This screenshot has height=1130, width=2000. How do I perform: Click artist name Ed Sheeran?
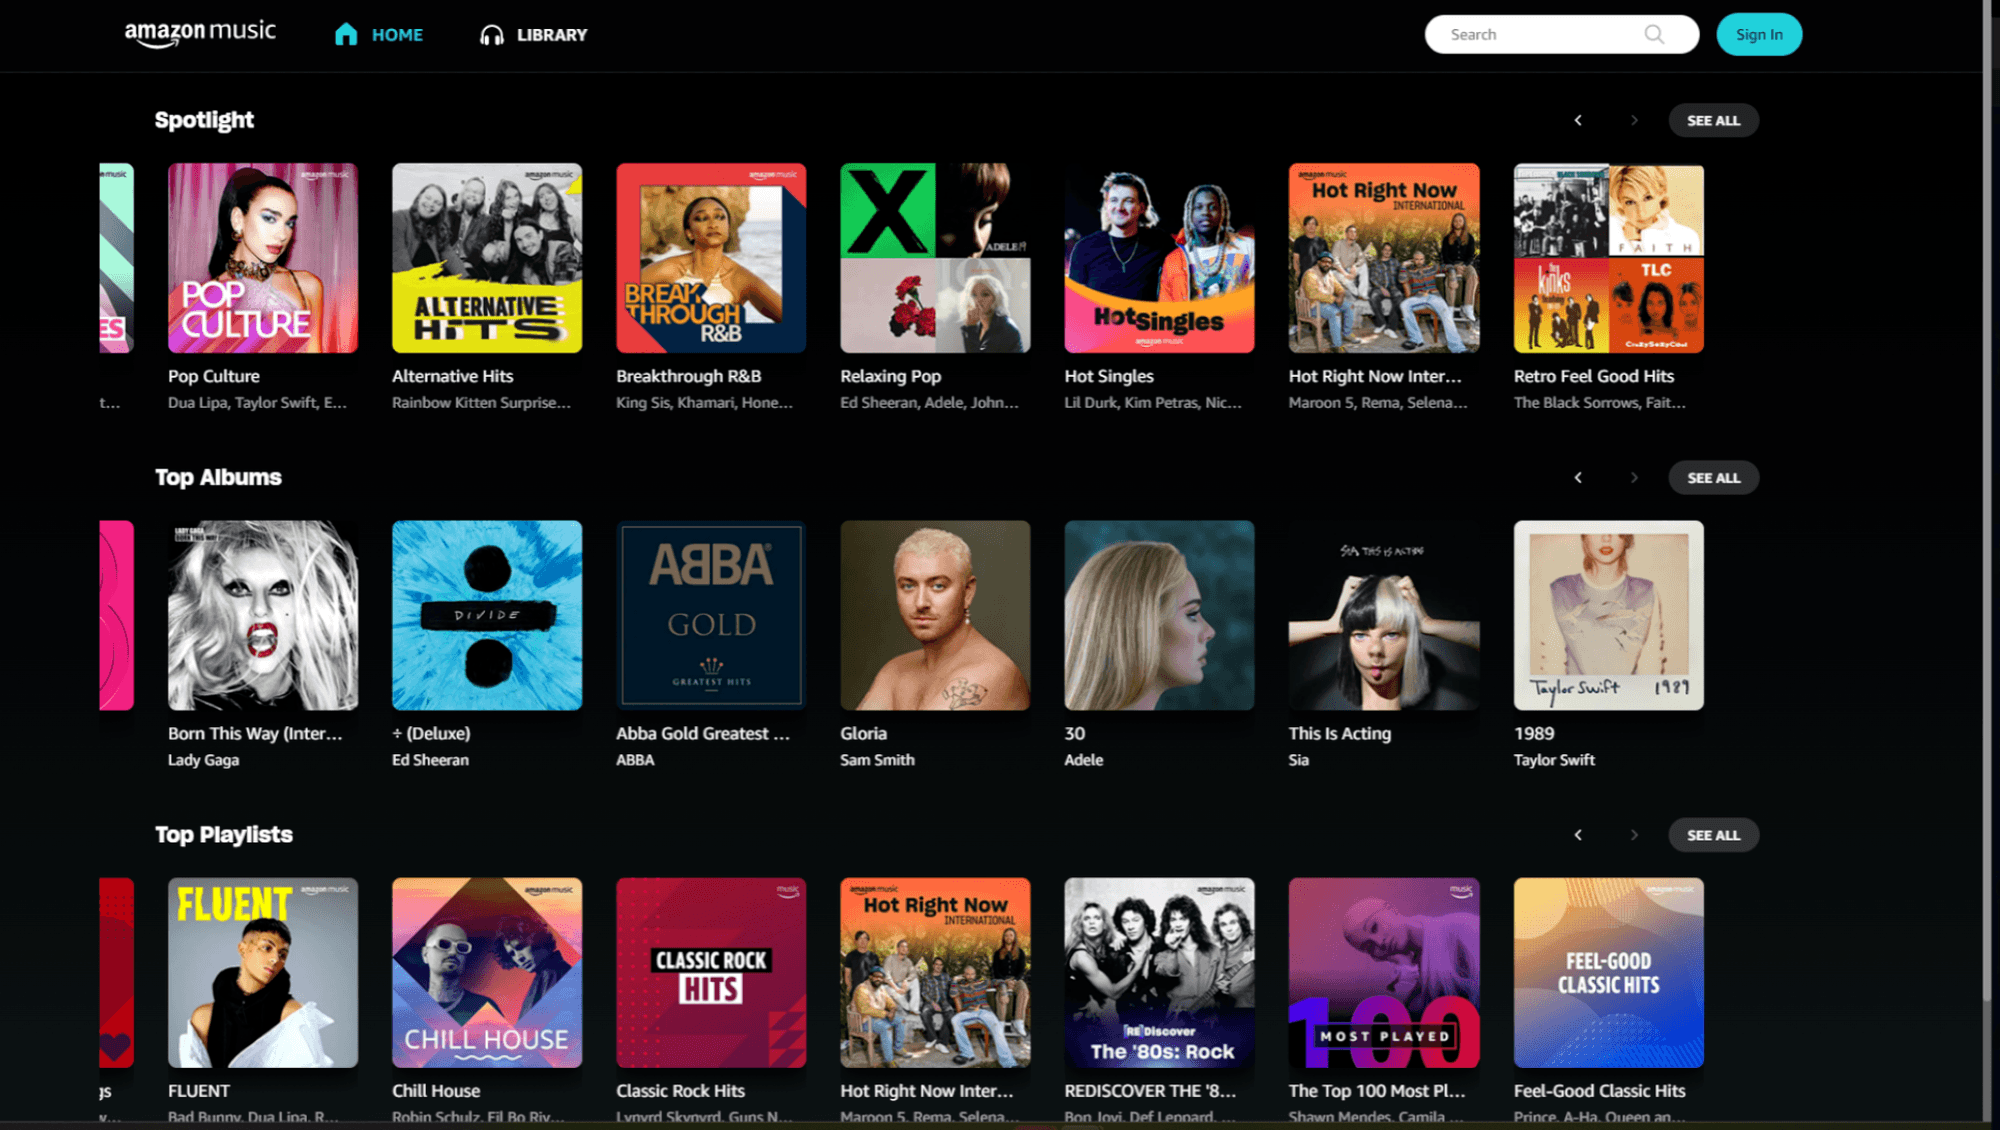[430, 760]
